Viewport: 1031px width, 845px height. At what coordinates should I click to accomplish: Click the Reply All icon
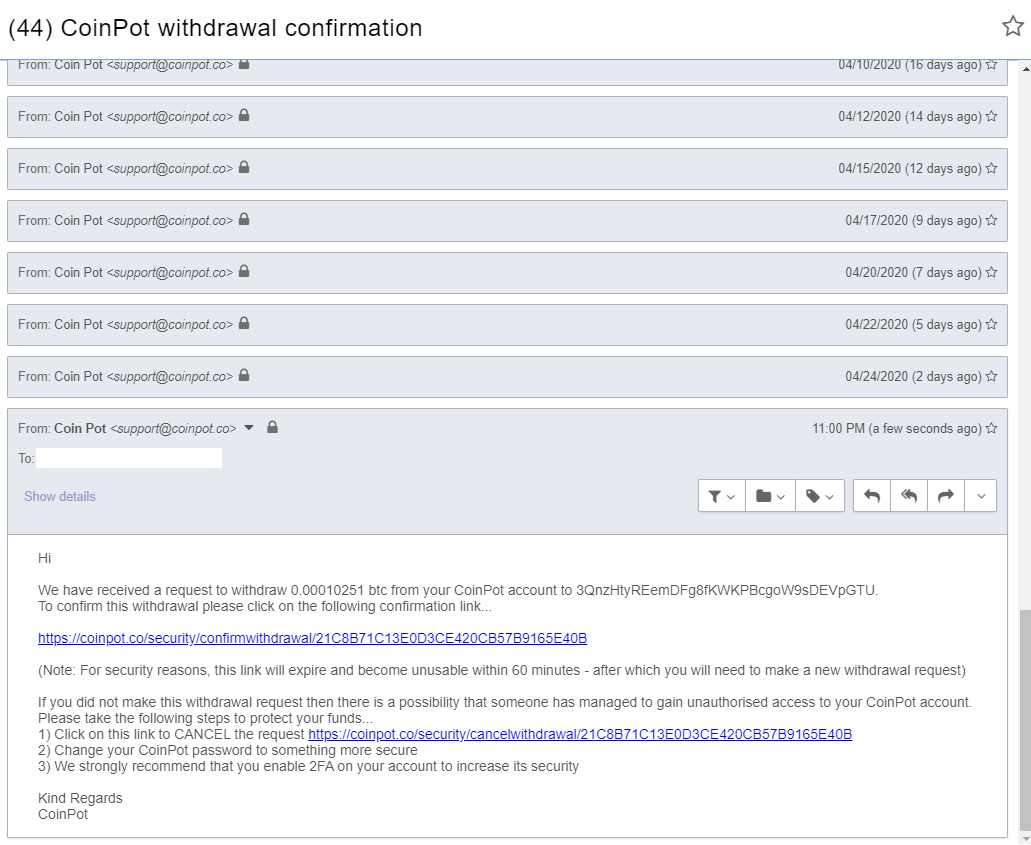(909, 496)
